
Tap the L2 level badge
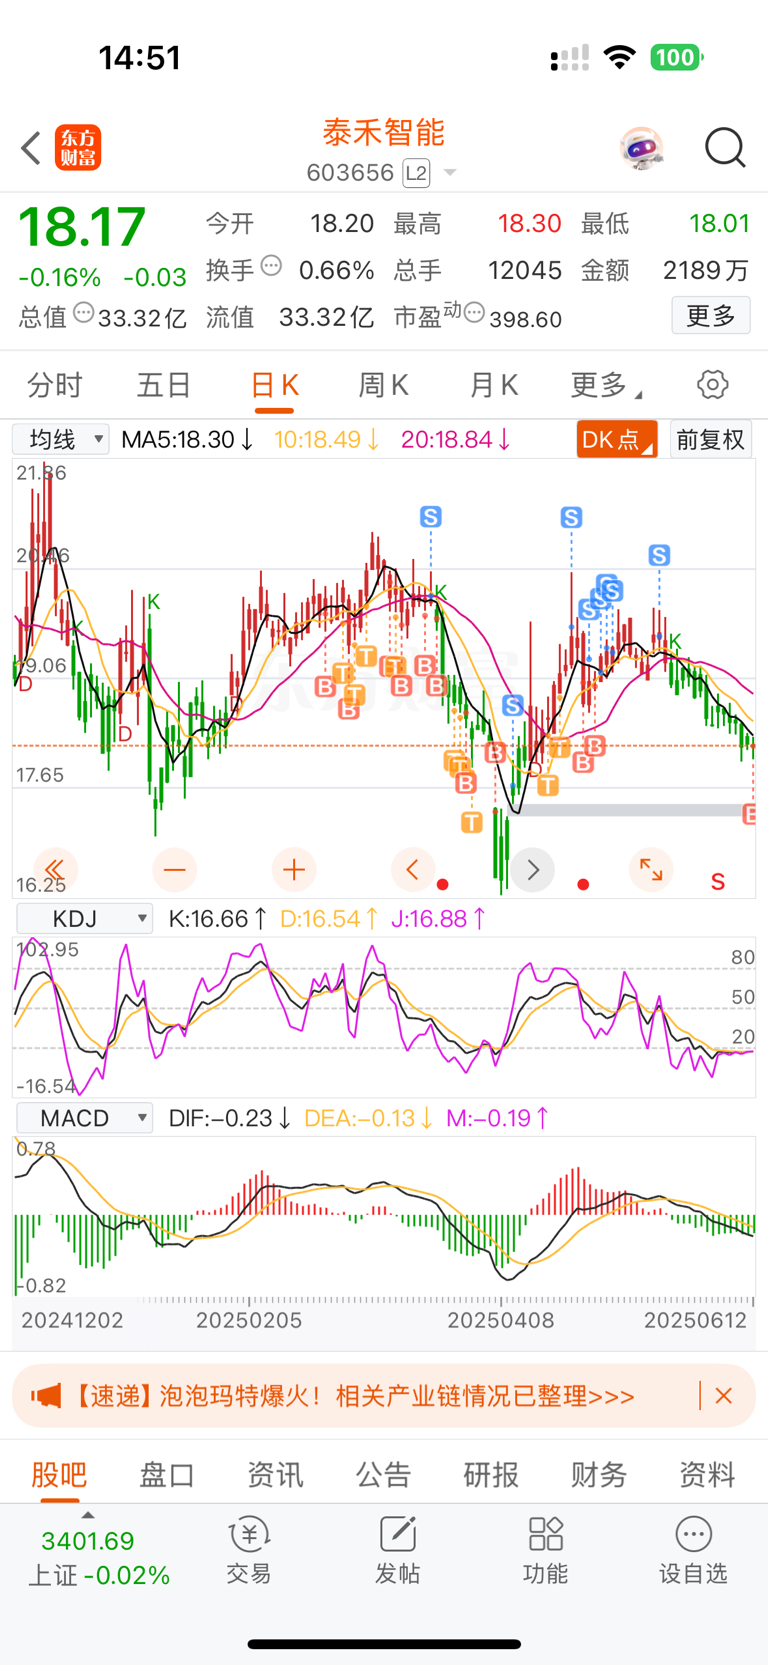pos(416,173)
